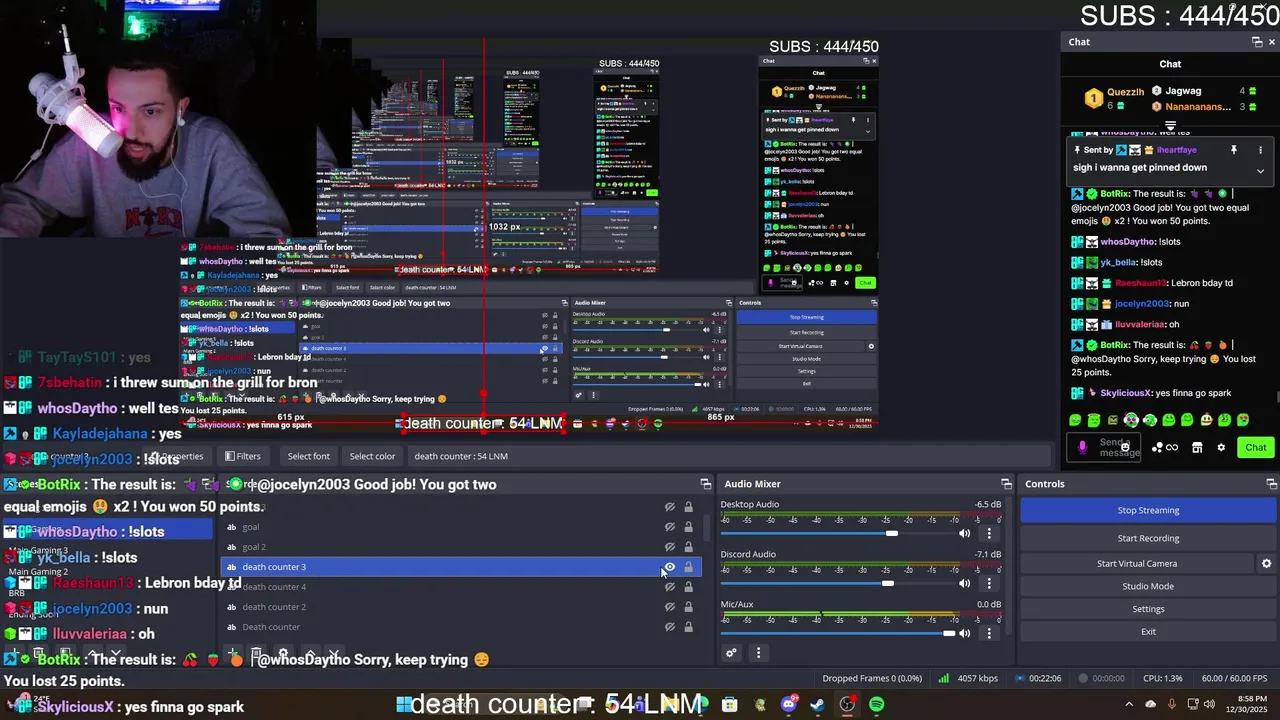Open Filters for the selected source
The image size is (1280, 720).
tap(243, 456)
